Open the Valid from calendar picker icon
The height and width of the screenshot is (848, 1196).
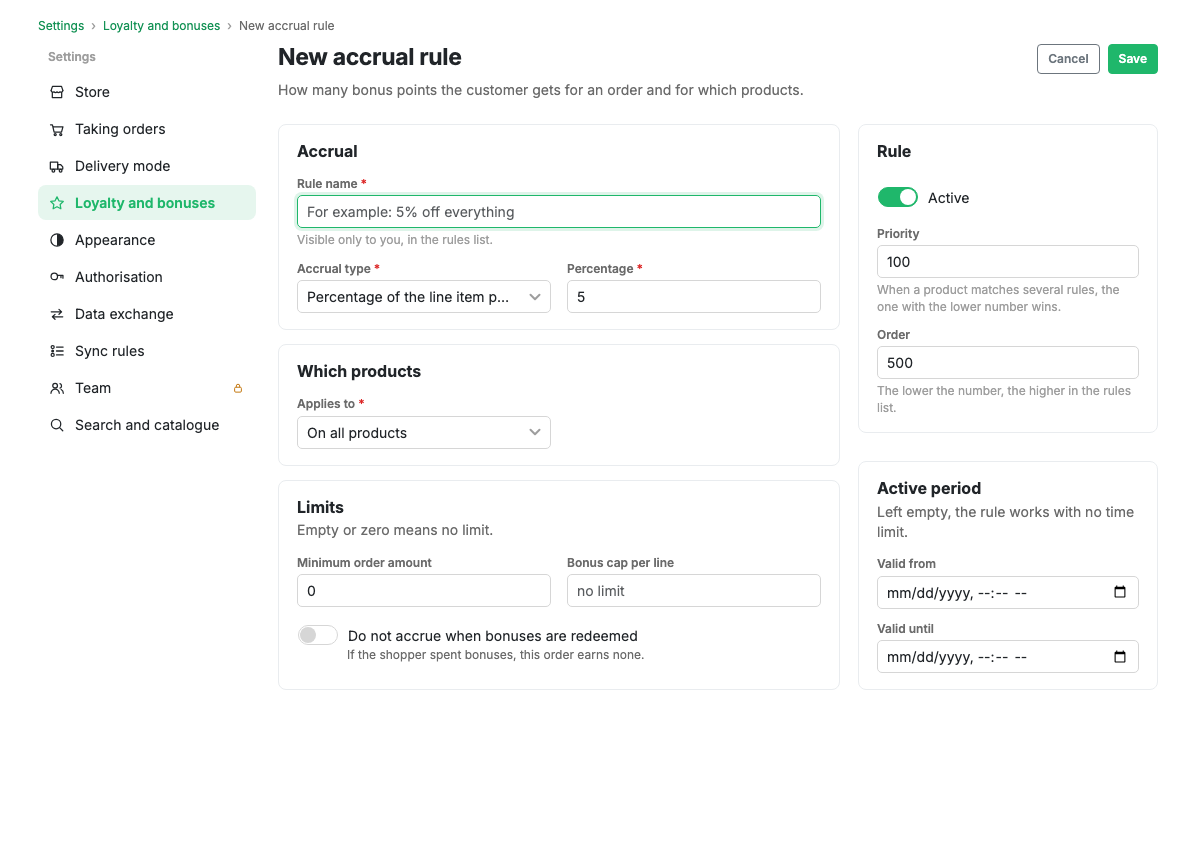pyautogui.click(x=1120, y=593)
